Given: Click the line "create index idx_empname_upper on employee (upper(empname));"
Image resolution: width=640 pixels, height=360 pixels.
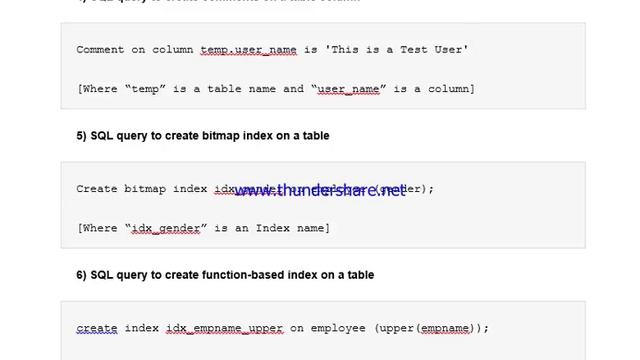Looking at the screenshot, I should (x=282, y=328).
